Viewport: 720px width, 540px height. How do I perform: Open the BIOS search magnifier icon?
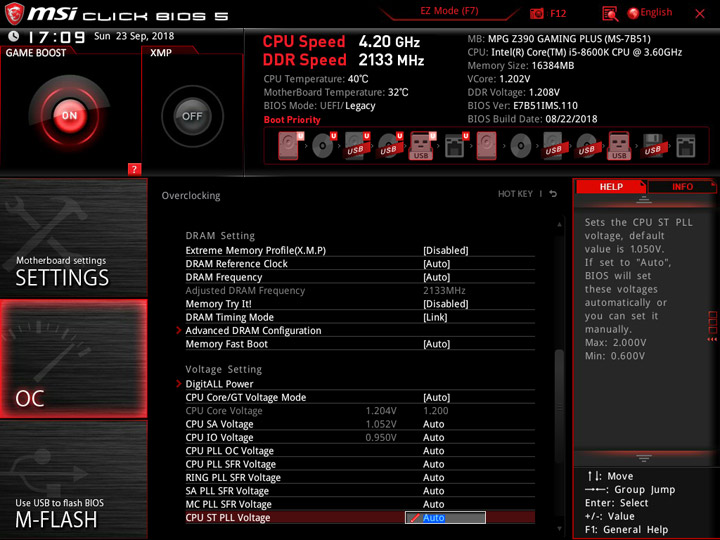(610, 13)
